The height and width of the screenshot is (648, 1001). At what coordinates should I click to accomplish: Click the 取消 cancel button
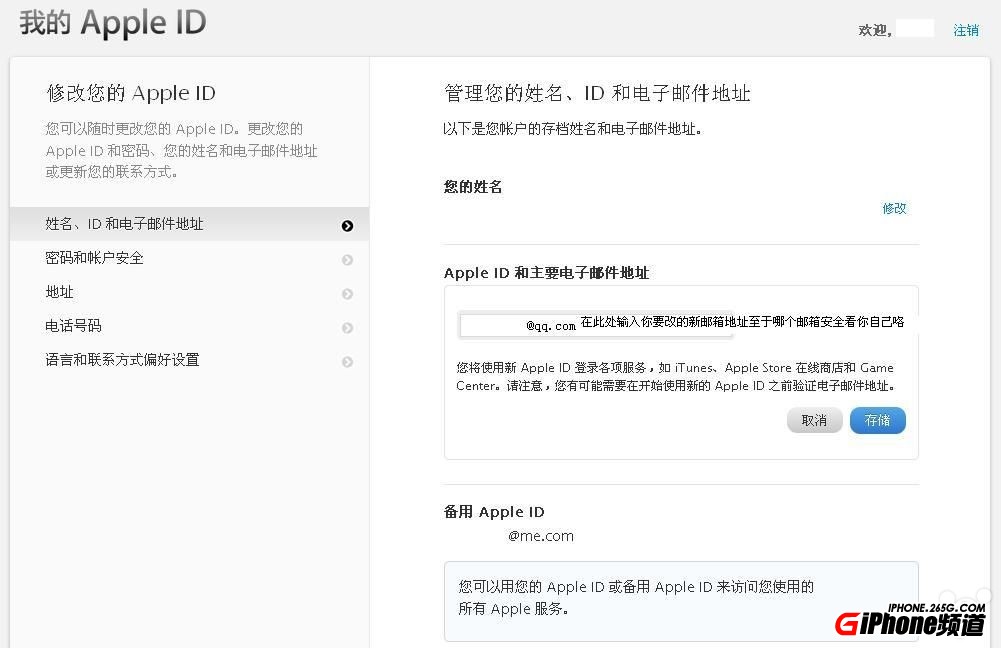(x=814, y=420)
